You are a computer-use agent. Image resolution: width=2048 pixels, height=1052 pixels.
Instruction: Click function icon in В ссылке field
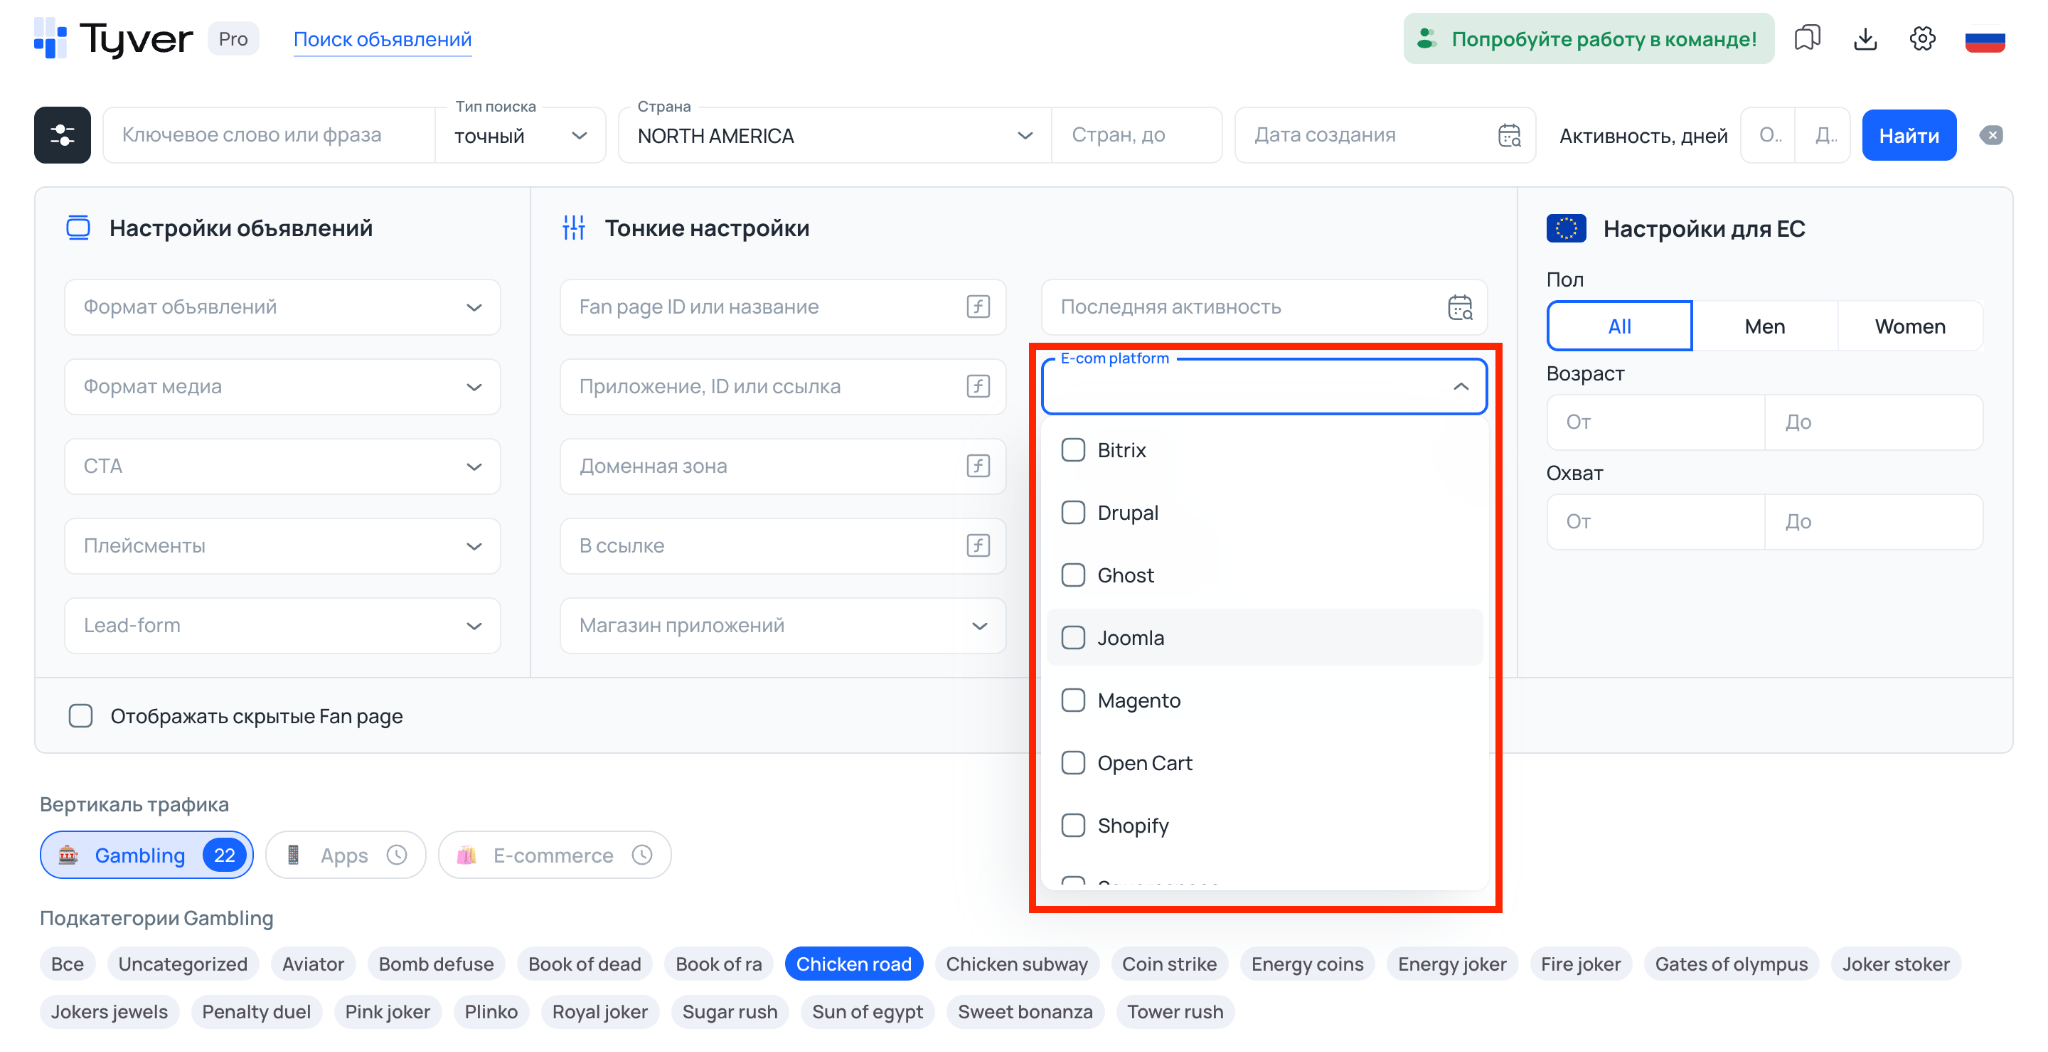pos(978,545)
